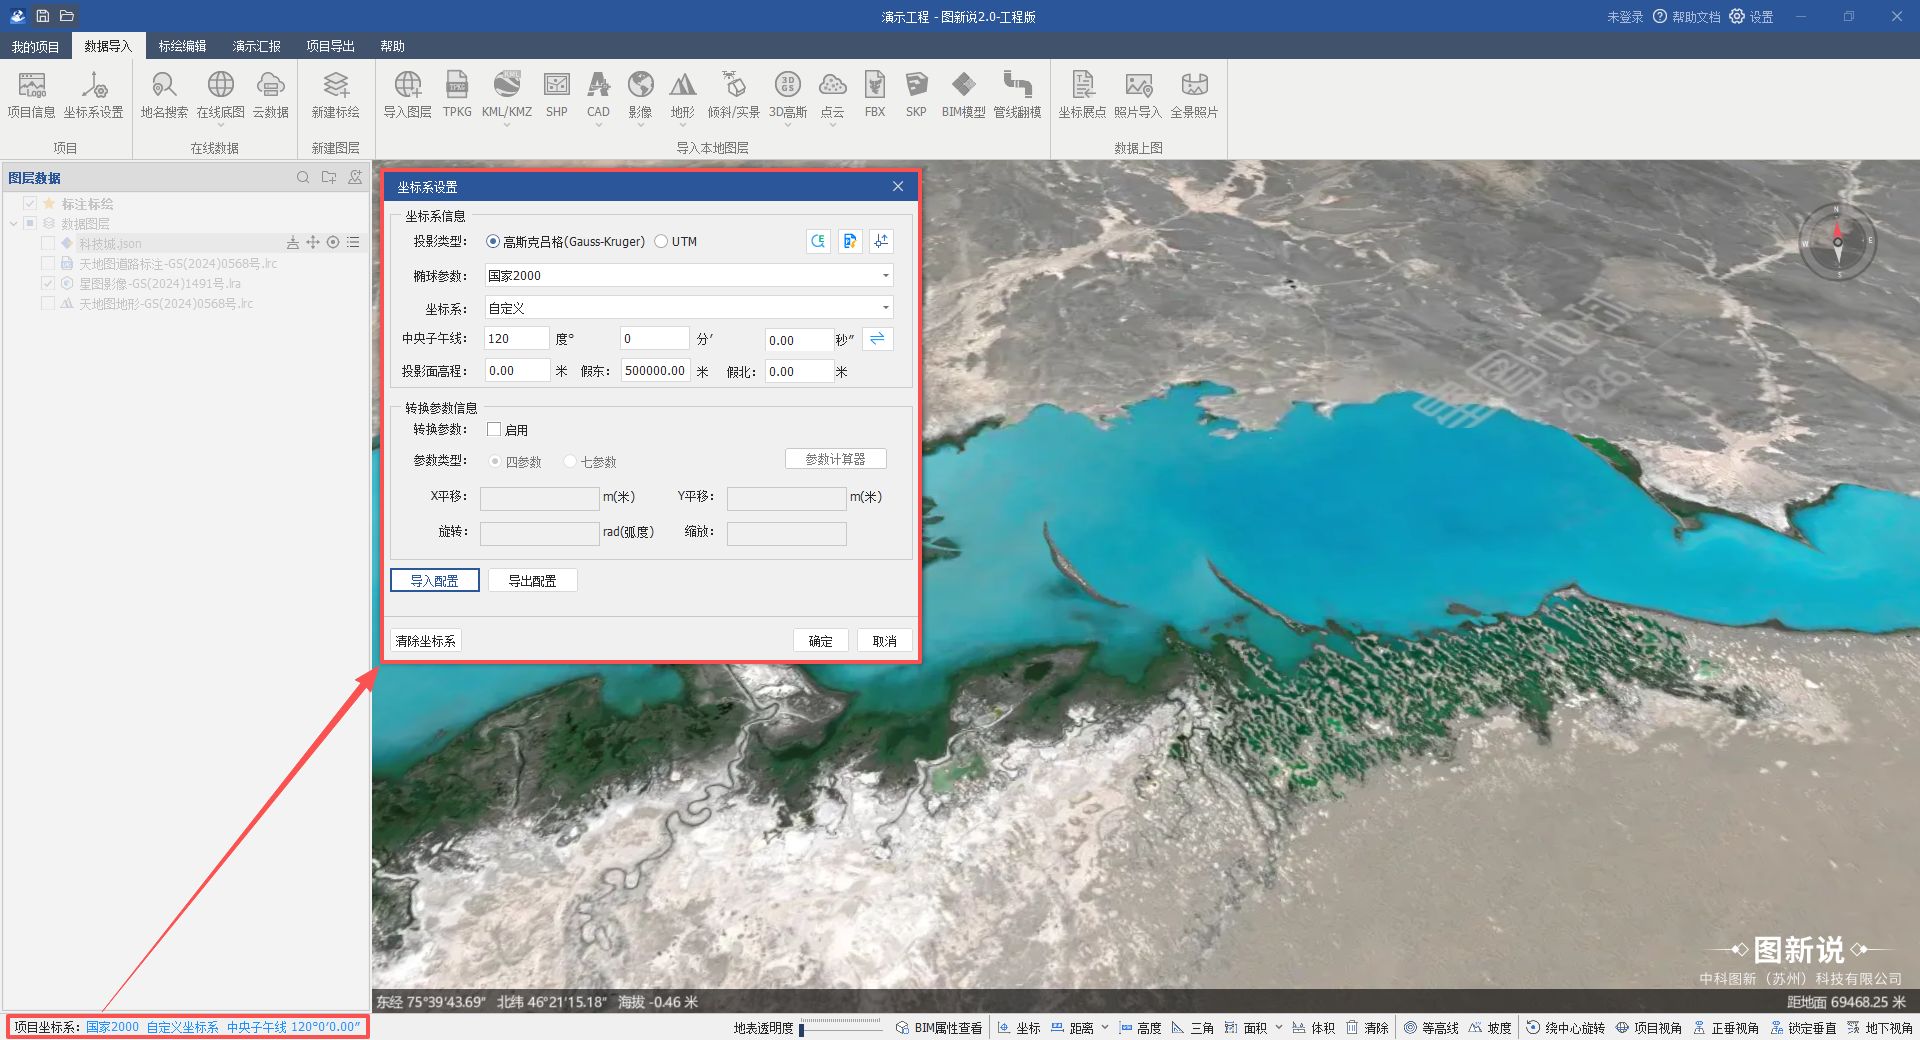Open the 坐标展点 coordinate plotting tool
Screen dimensions: 1920x1040
pos(1082,96)
